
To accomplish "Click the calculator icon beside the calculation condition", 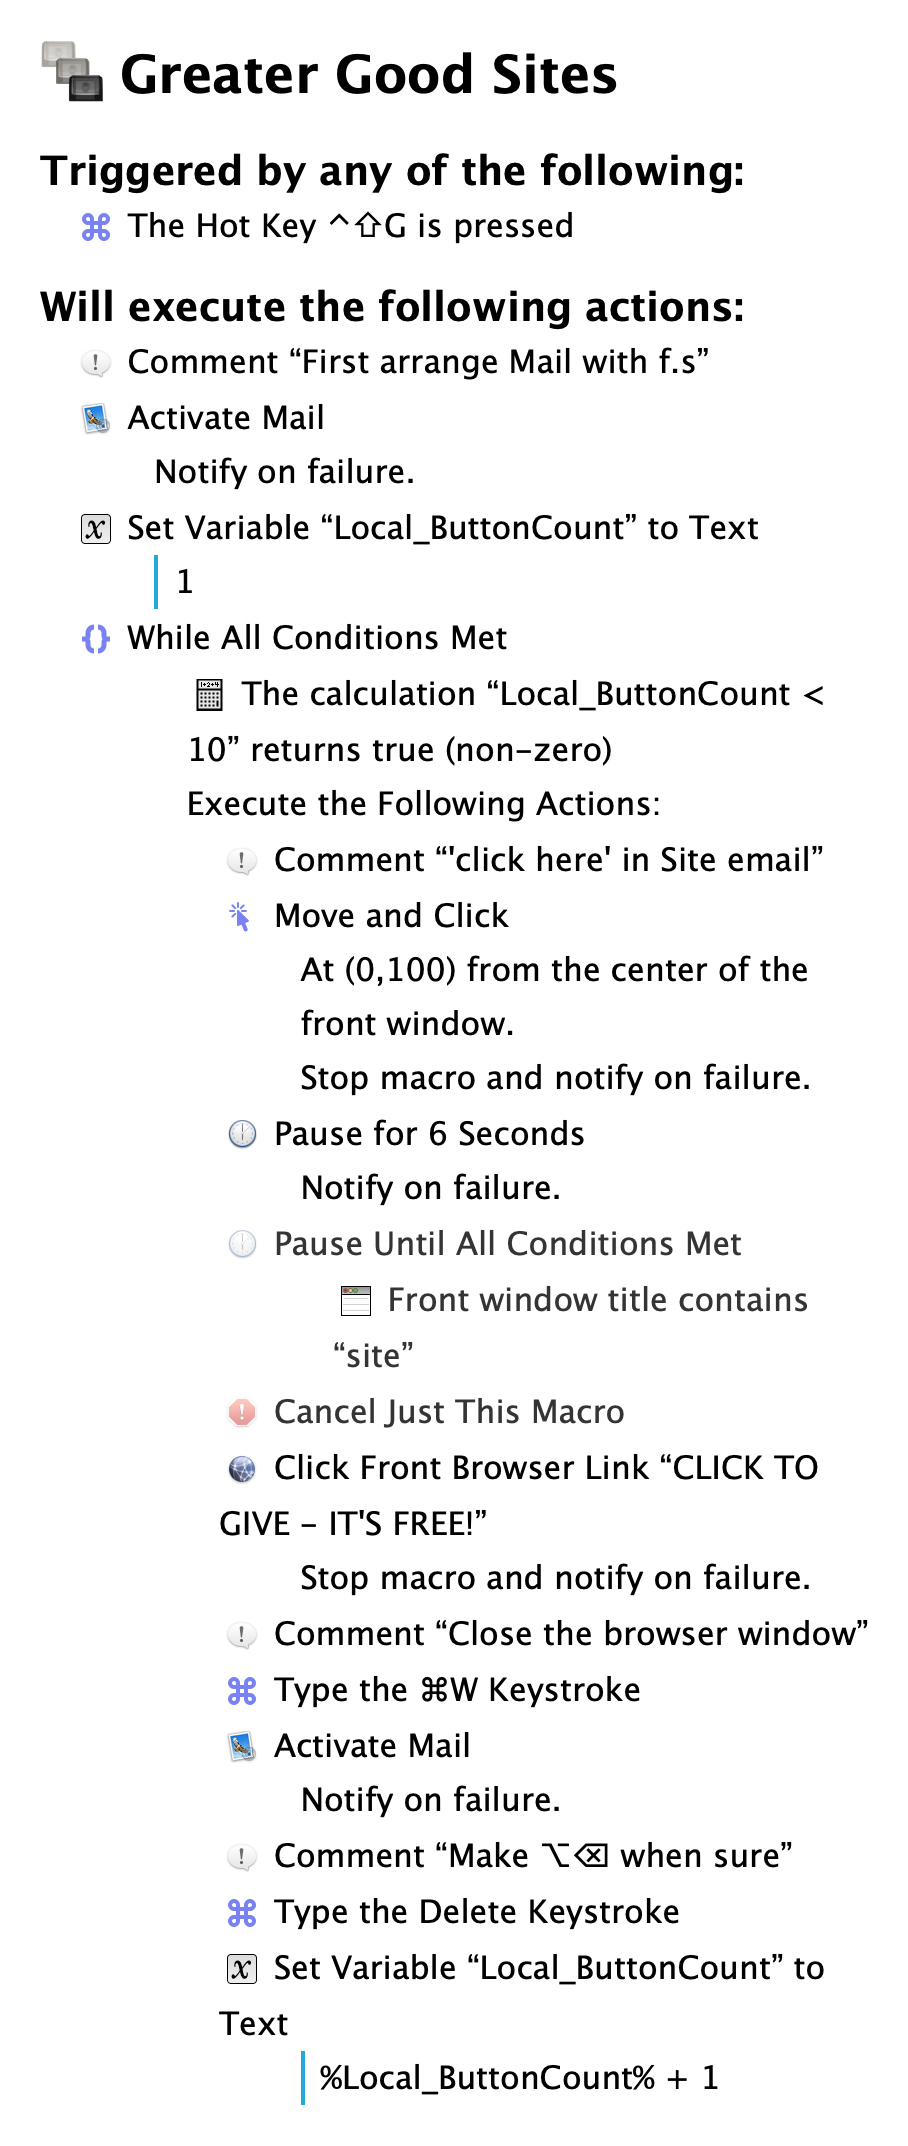I will point(209,694).
